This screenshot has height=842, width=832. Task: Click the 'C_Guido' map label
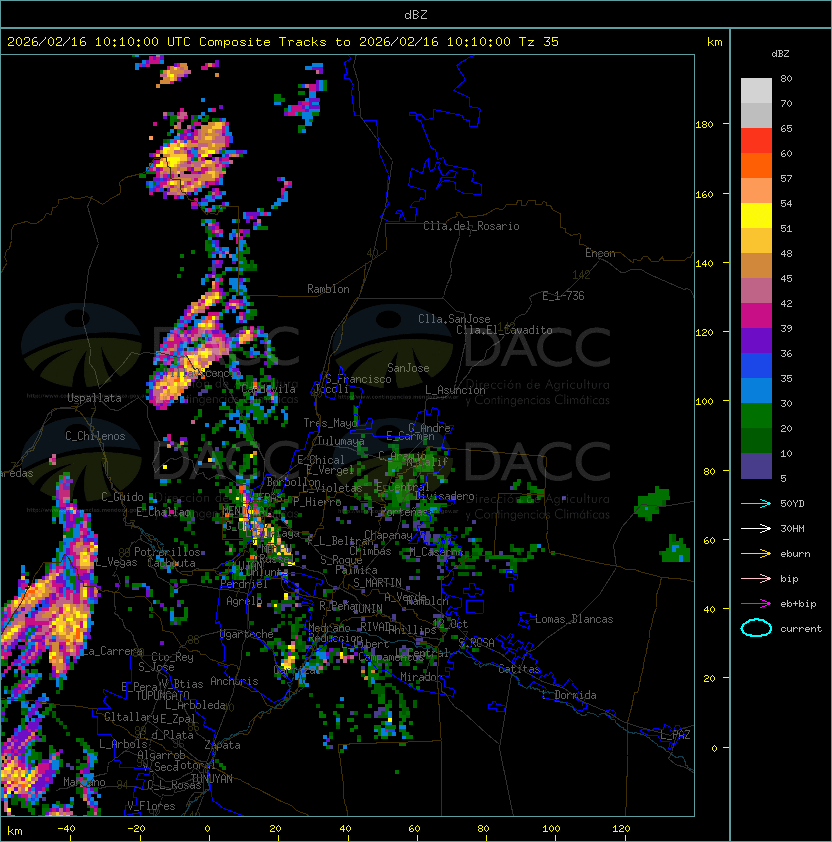coord(122,497)
